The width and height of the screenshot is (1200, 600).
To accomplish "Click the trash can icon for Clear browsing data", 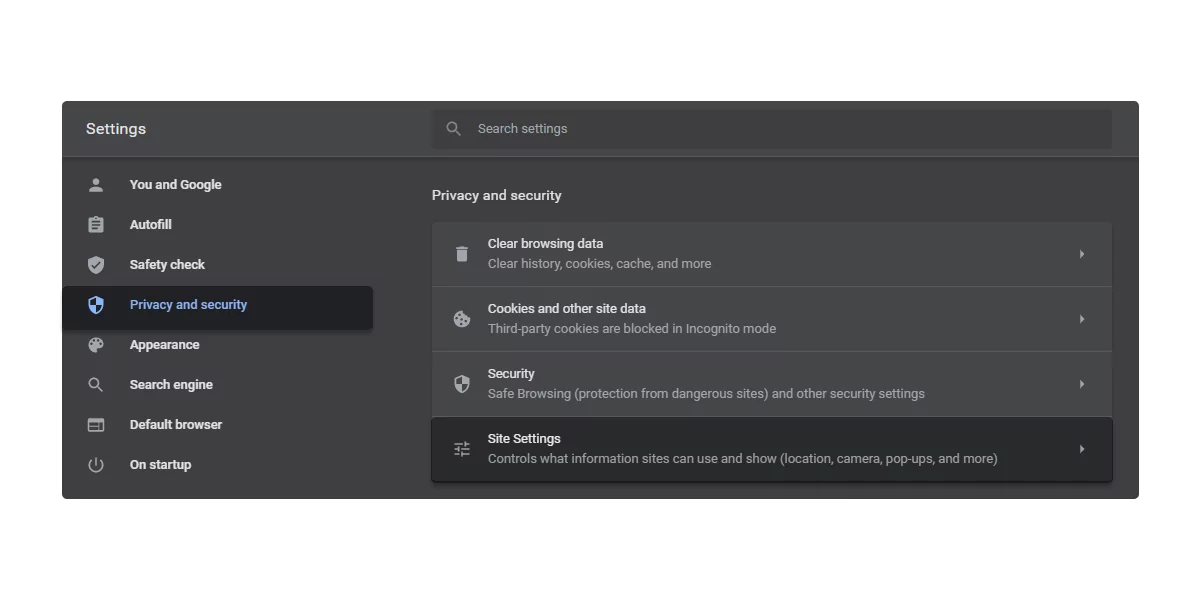I will click(462, 254).
